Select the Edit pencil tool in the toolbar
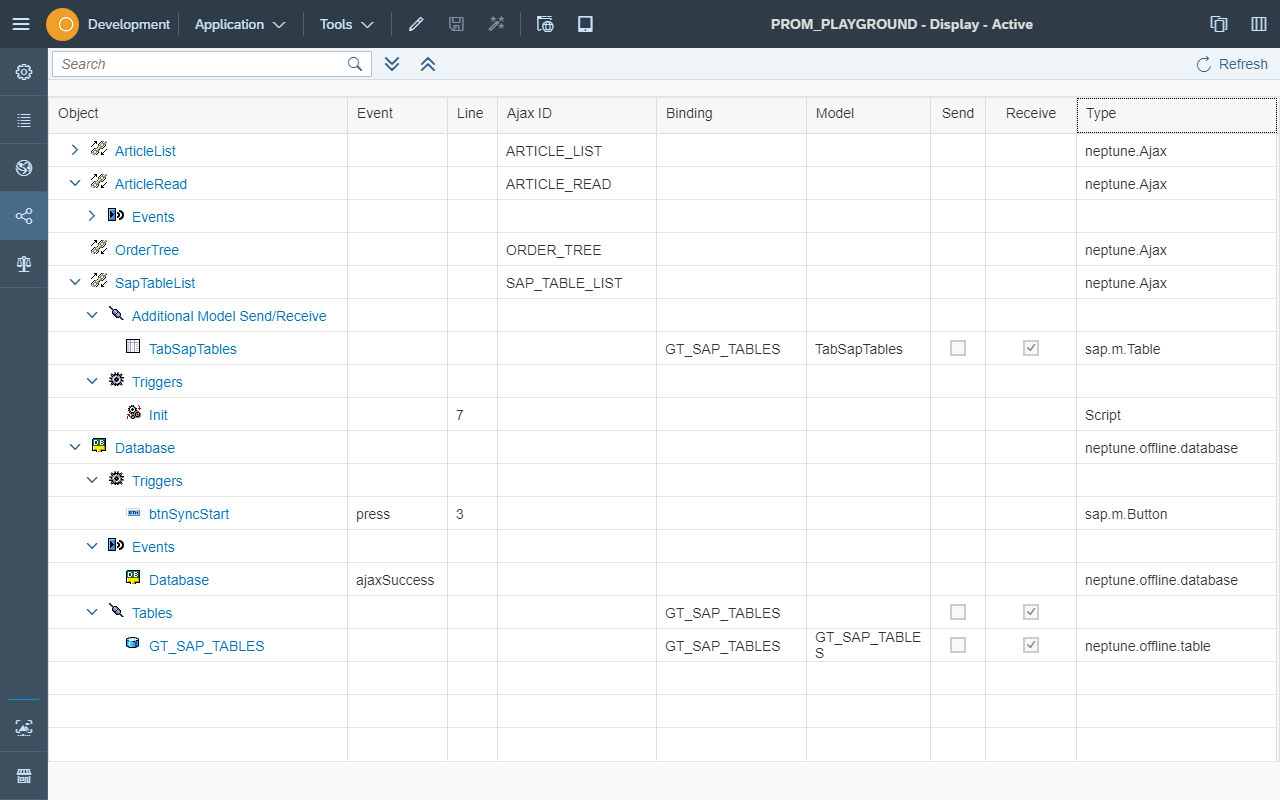The image size is (1280, 800). [416, 24]
